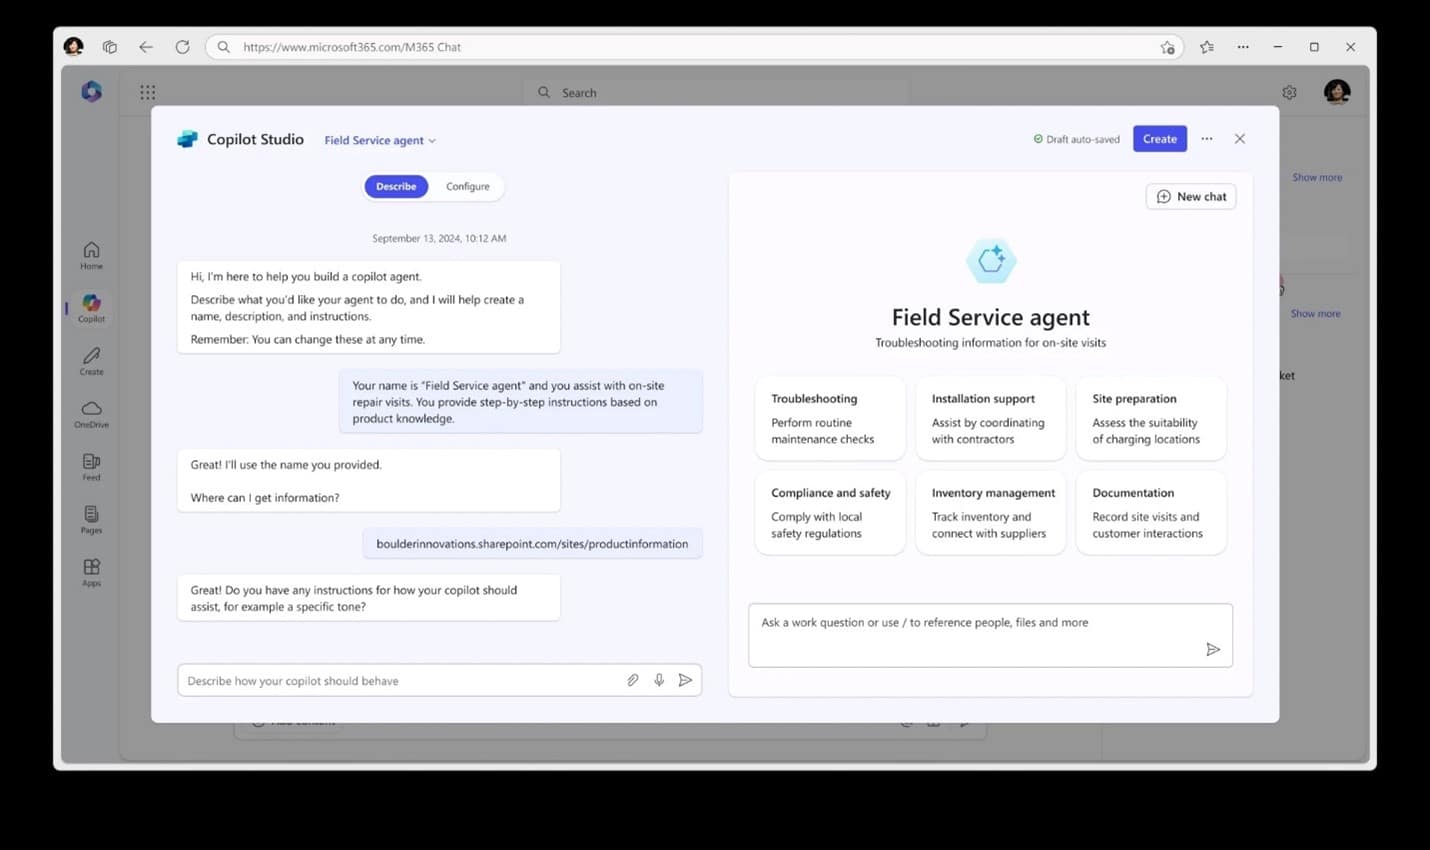Image resolution: width=1430 pixels, height=850 pixels.
Task: Switch to the Describe tab
Action: [x=396, y=186]
